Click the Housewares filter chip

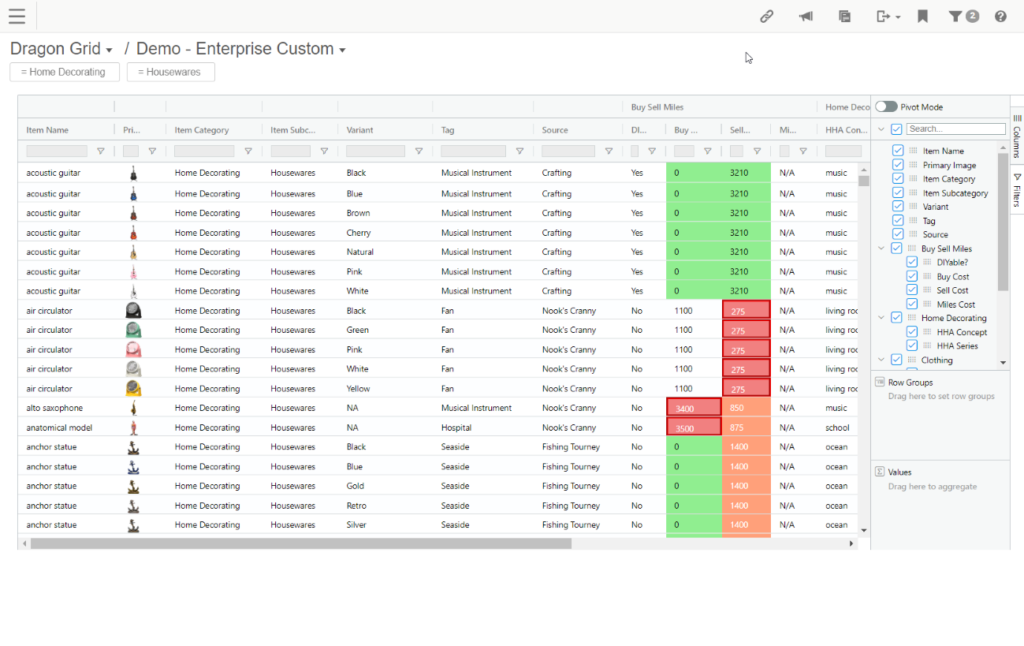pyautogui.click(x=171, y=72)
